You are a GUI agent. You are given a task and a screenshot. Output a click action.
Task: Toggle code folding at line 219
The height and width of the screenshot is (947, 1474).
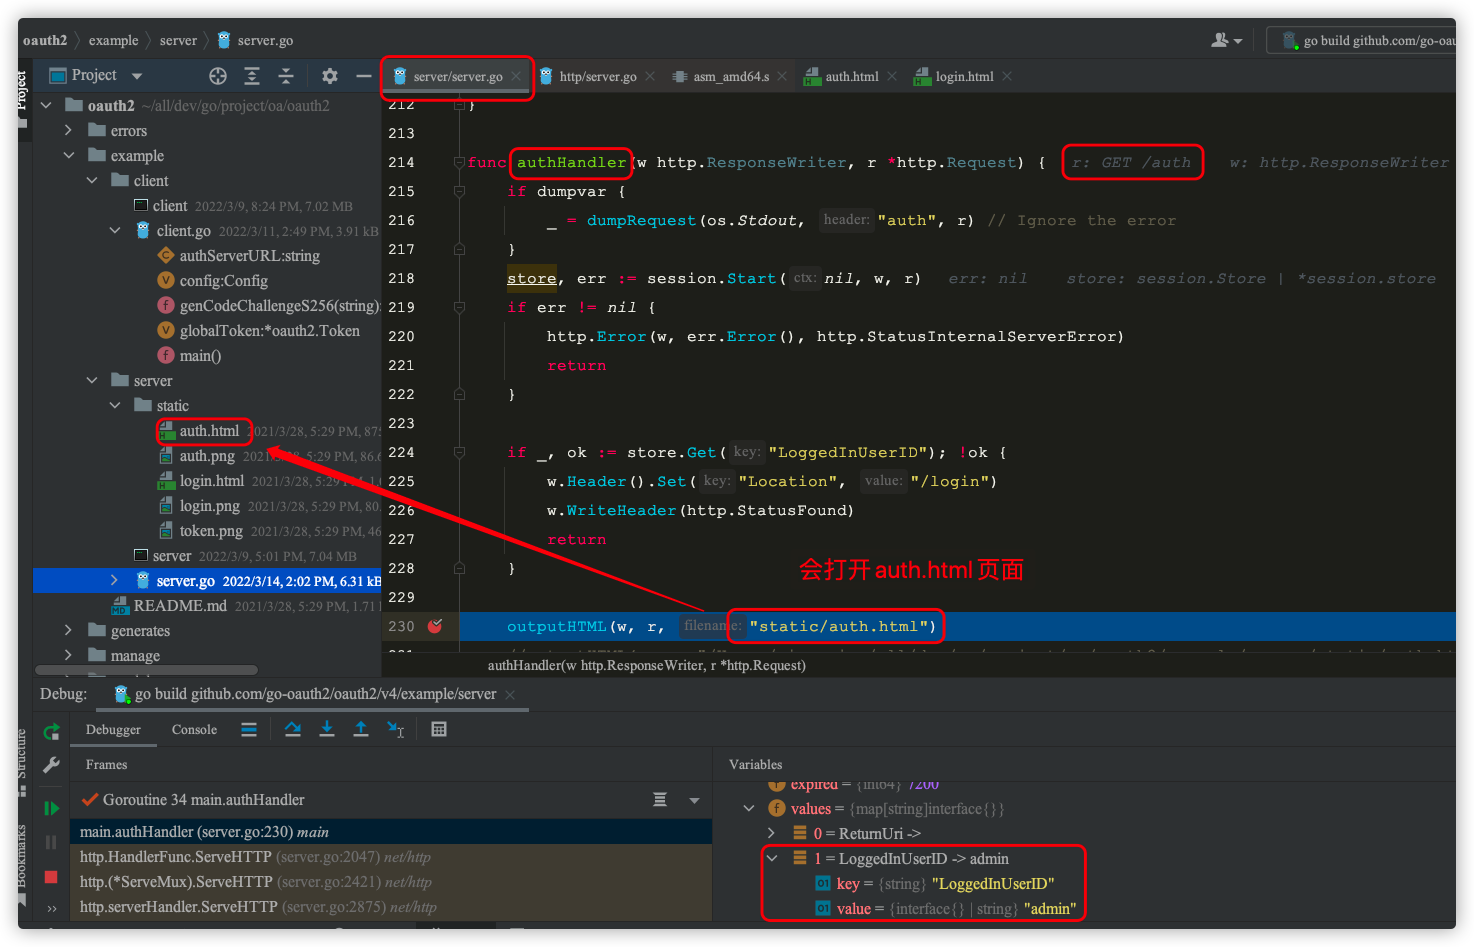tap(459, 307)
